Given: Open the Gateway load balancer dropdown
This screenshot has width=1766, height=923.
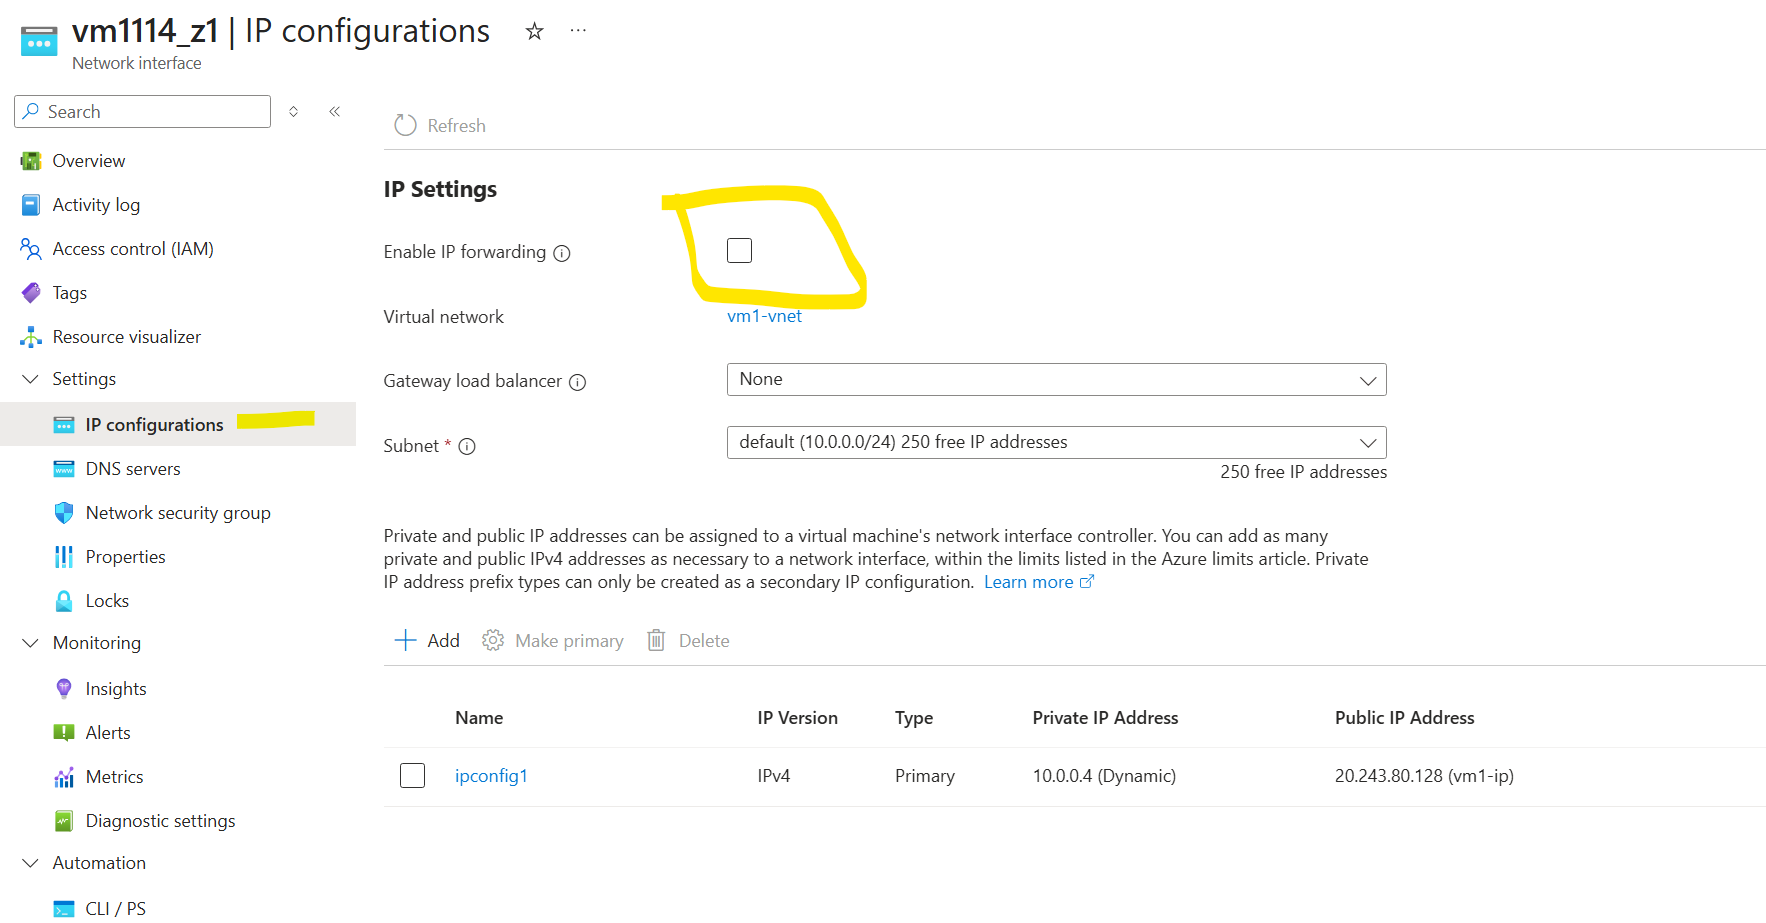Looking at the screenshot, I should pos(1057,380).
